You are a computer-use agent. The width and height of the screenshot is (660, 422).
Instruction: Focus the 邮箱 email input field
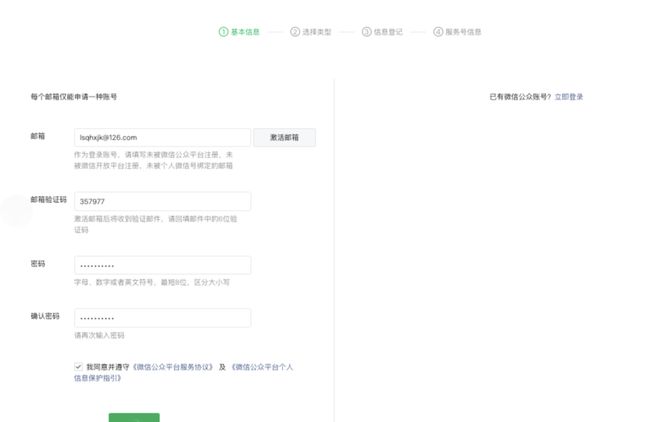click(162, 137)
